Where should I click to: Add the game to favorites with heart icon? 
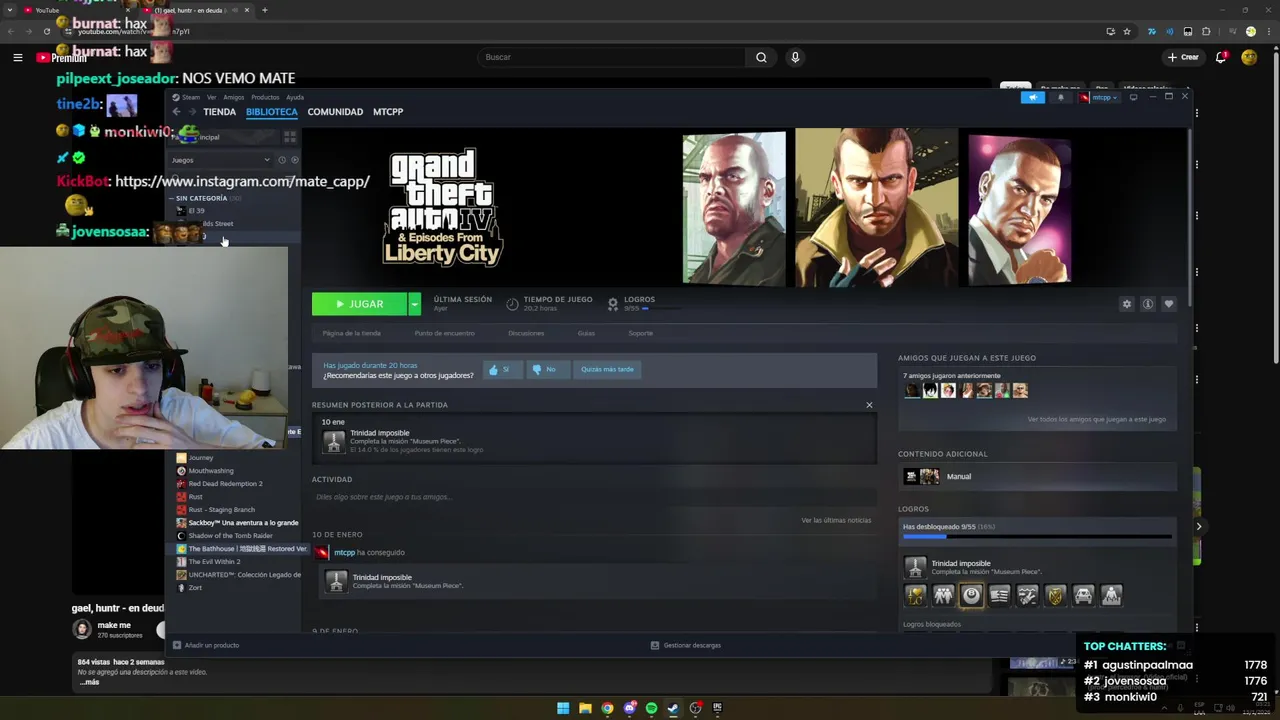pos(1168,304)
